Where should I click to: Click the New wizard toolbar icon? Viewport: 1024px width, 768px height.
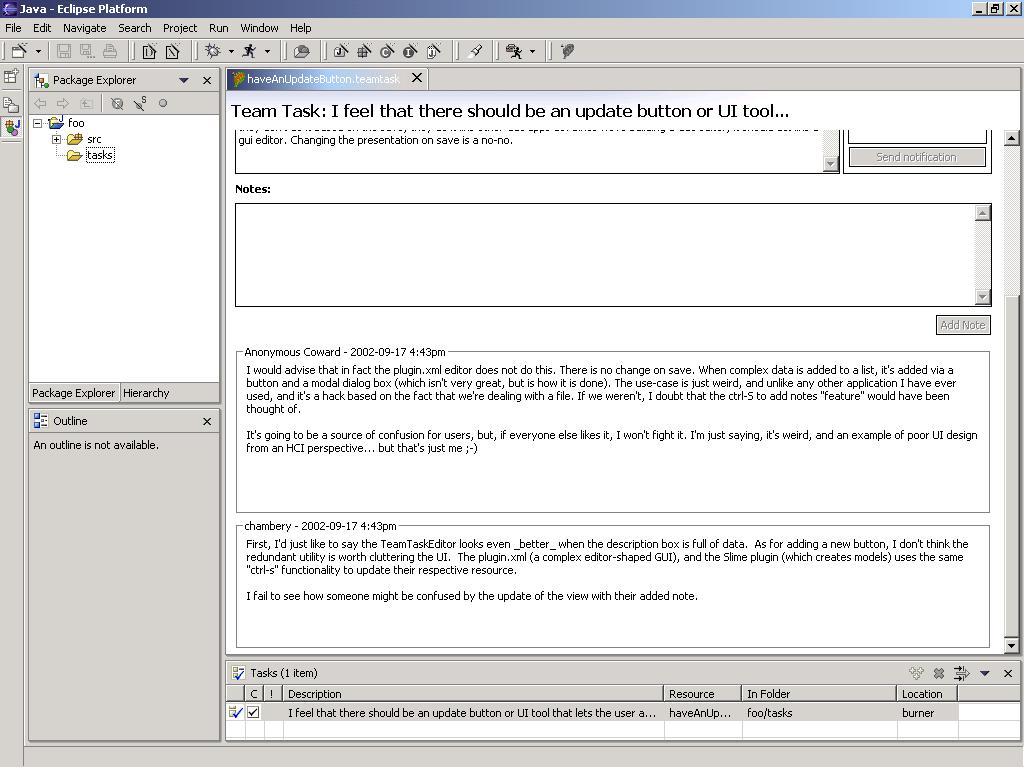pos(19,51)
